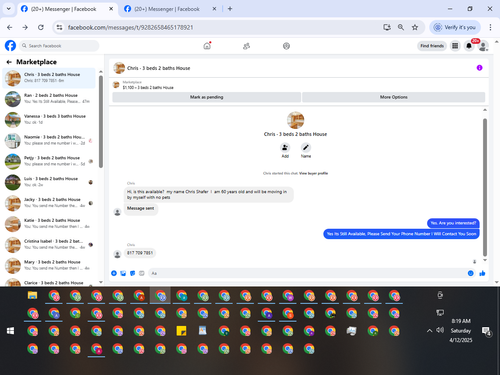
Task: Bookmark this page with the star icon
Action: [415, 27]
